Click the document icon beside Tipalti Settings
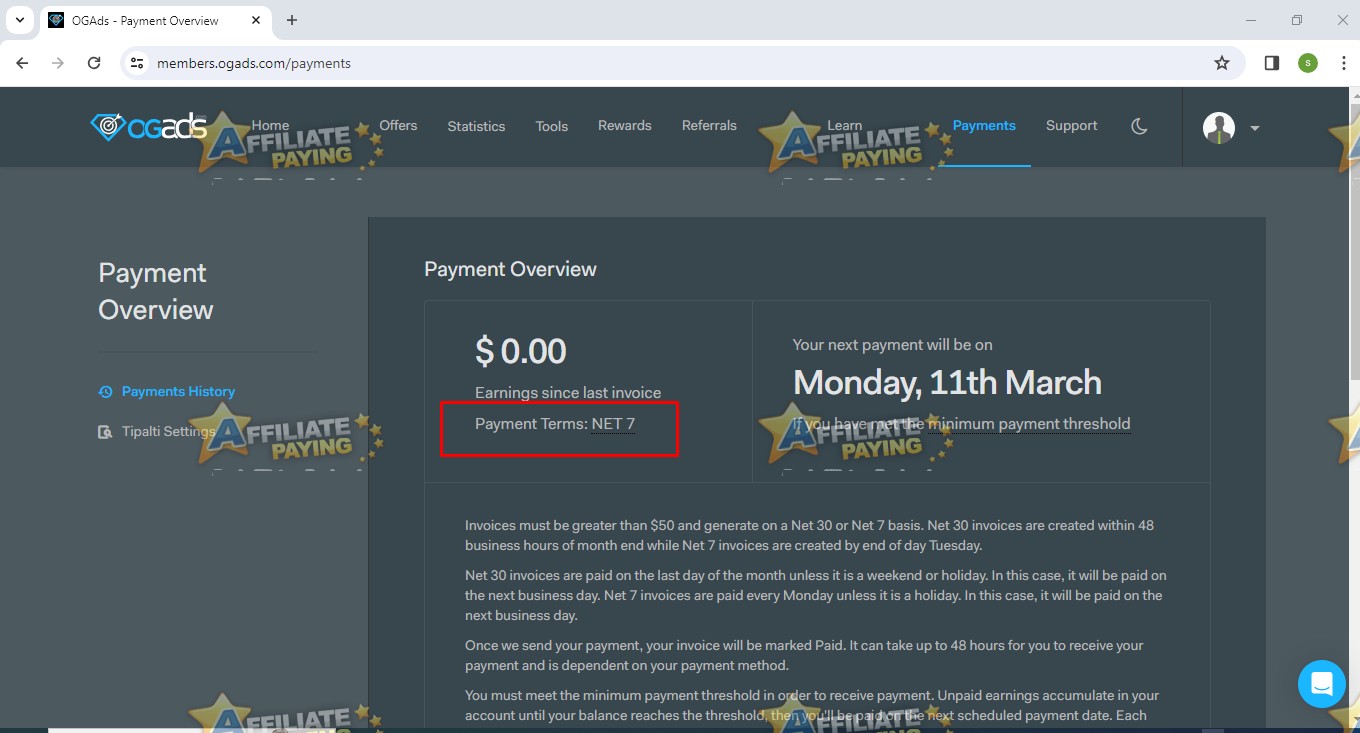The height and width of the screenshot is (733, 1360). point(105,431)
